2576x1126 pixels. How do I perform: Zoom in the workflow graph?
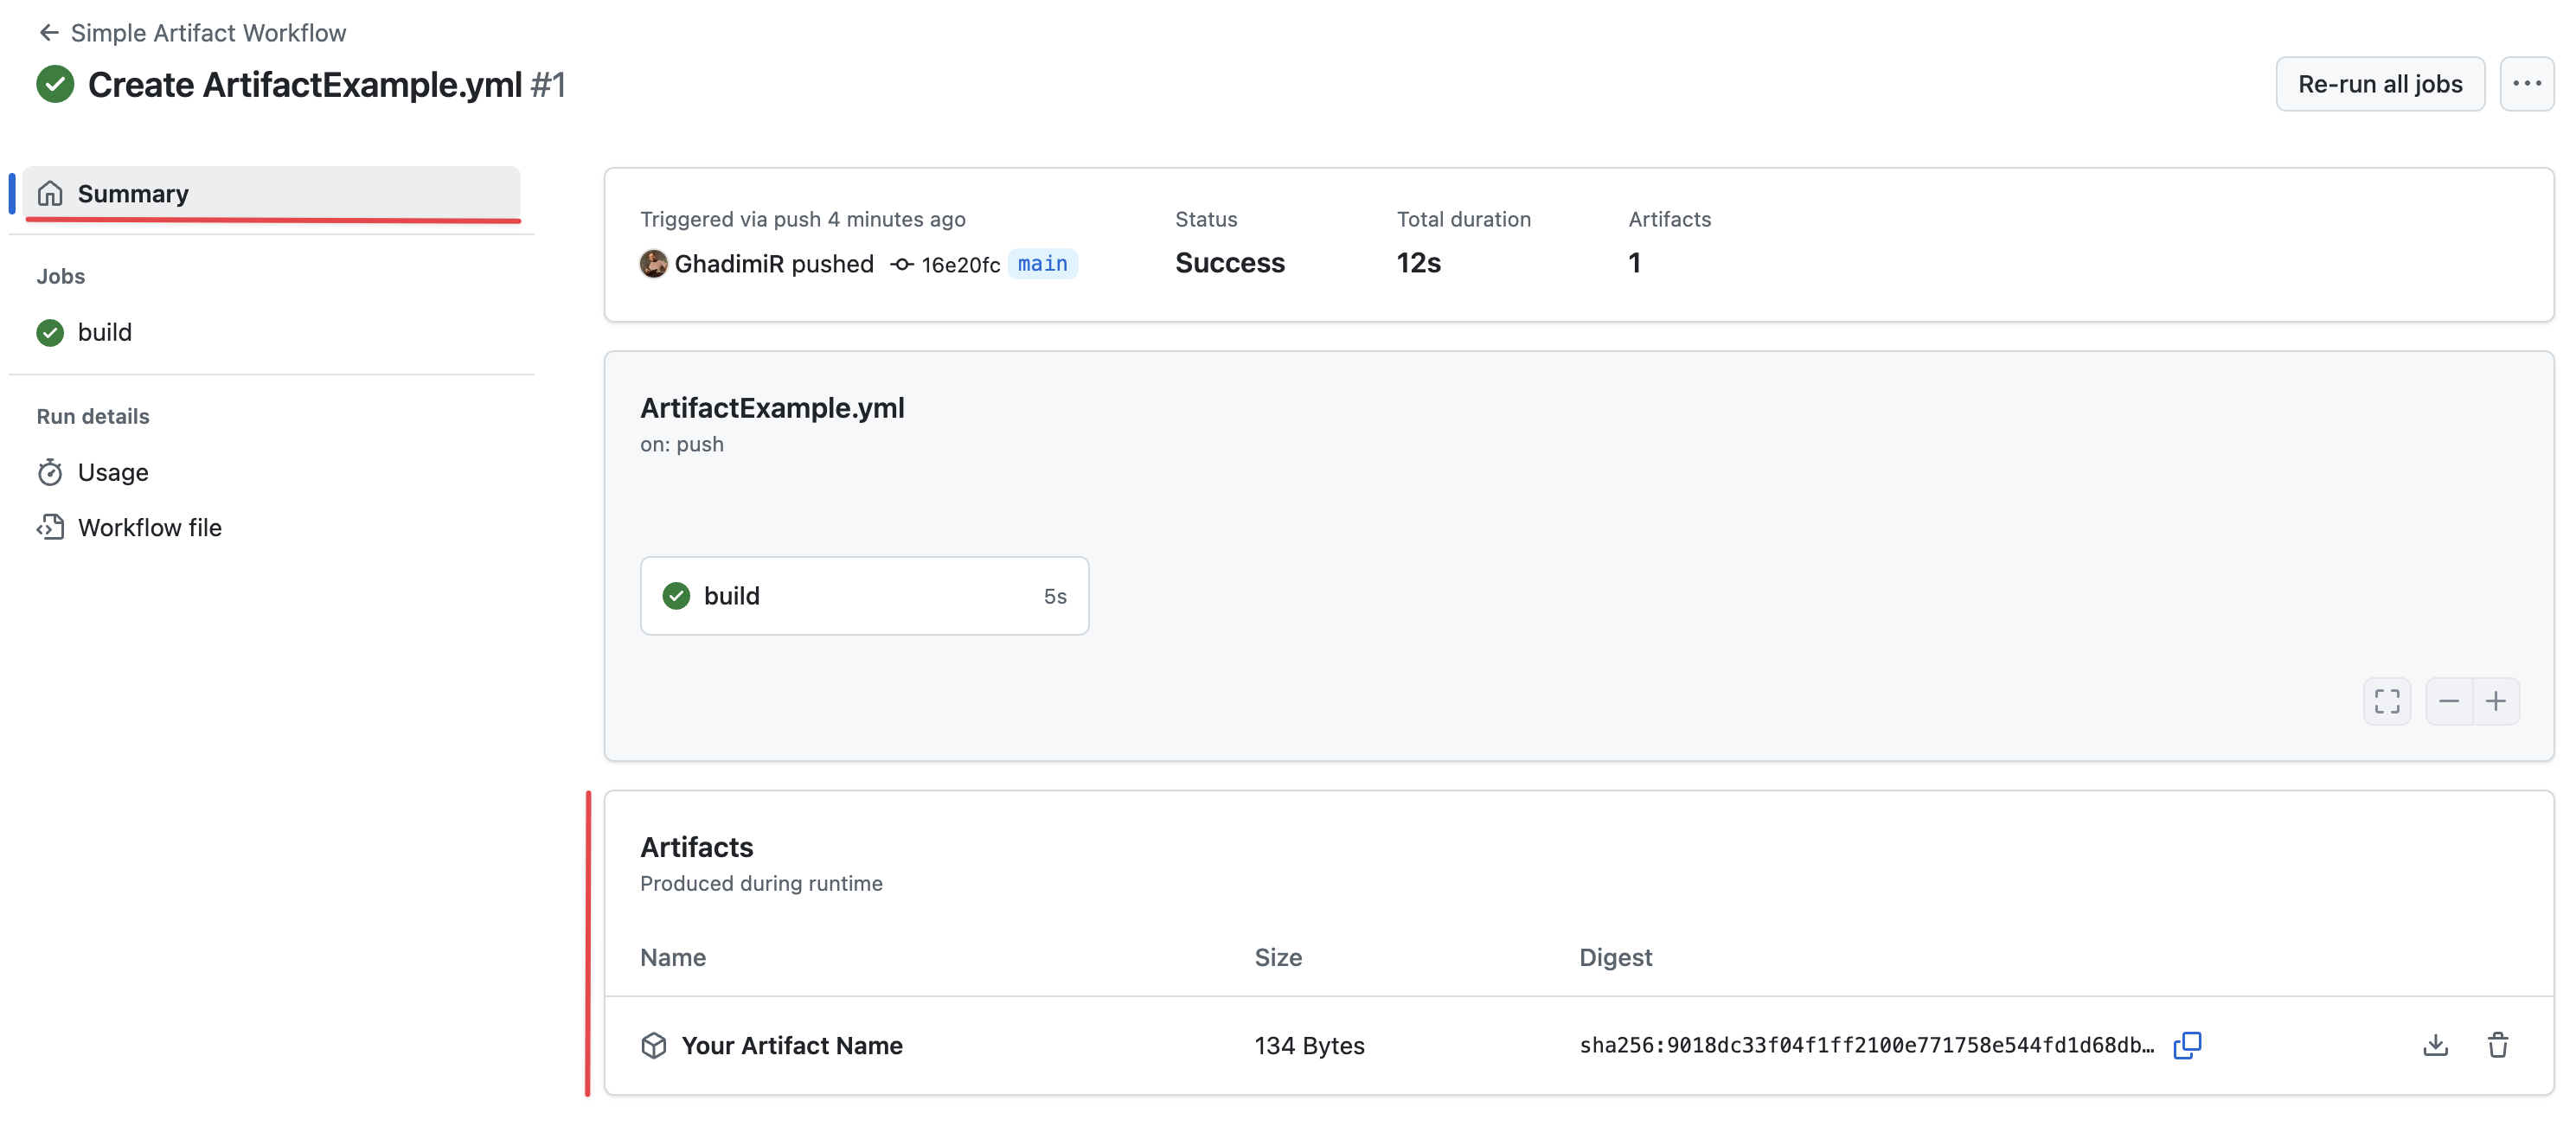[x=2496, y=701]
